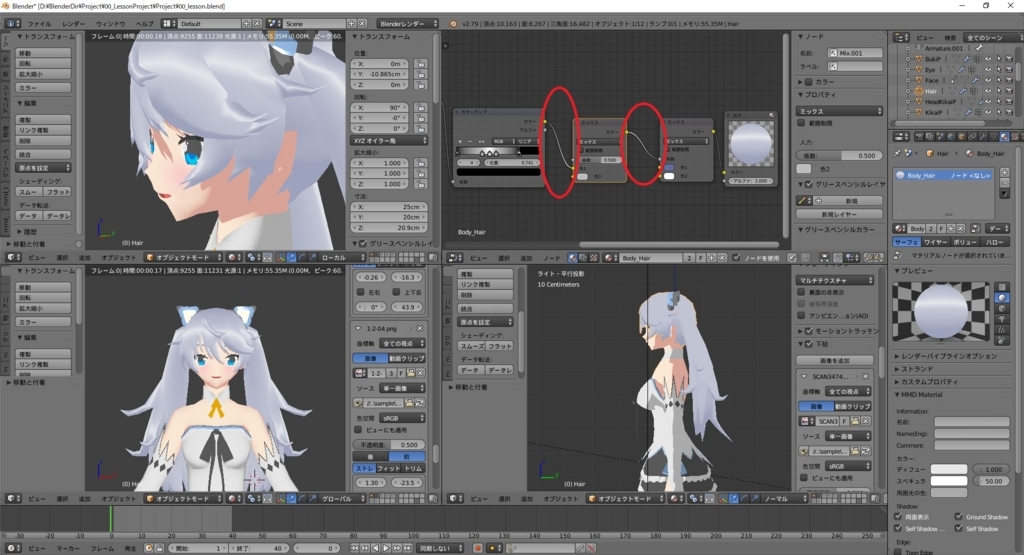Click the play animation button in timeline
Image resolution: width=1024 pixels, height=555 pixels.
(x=386, y=548)
